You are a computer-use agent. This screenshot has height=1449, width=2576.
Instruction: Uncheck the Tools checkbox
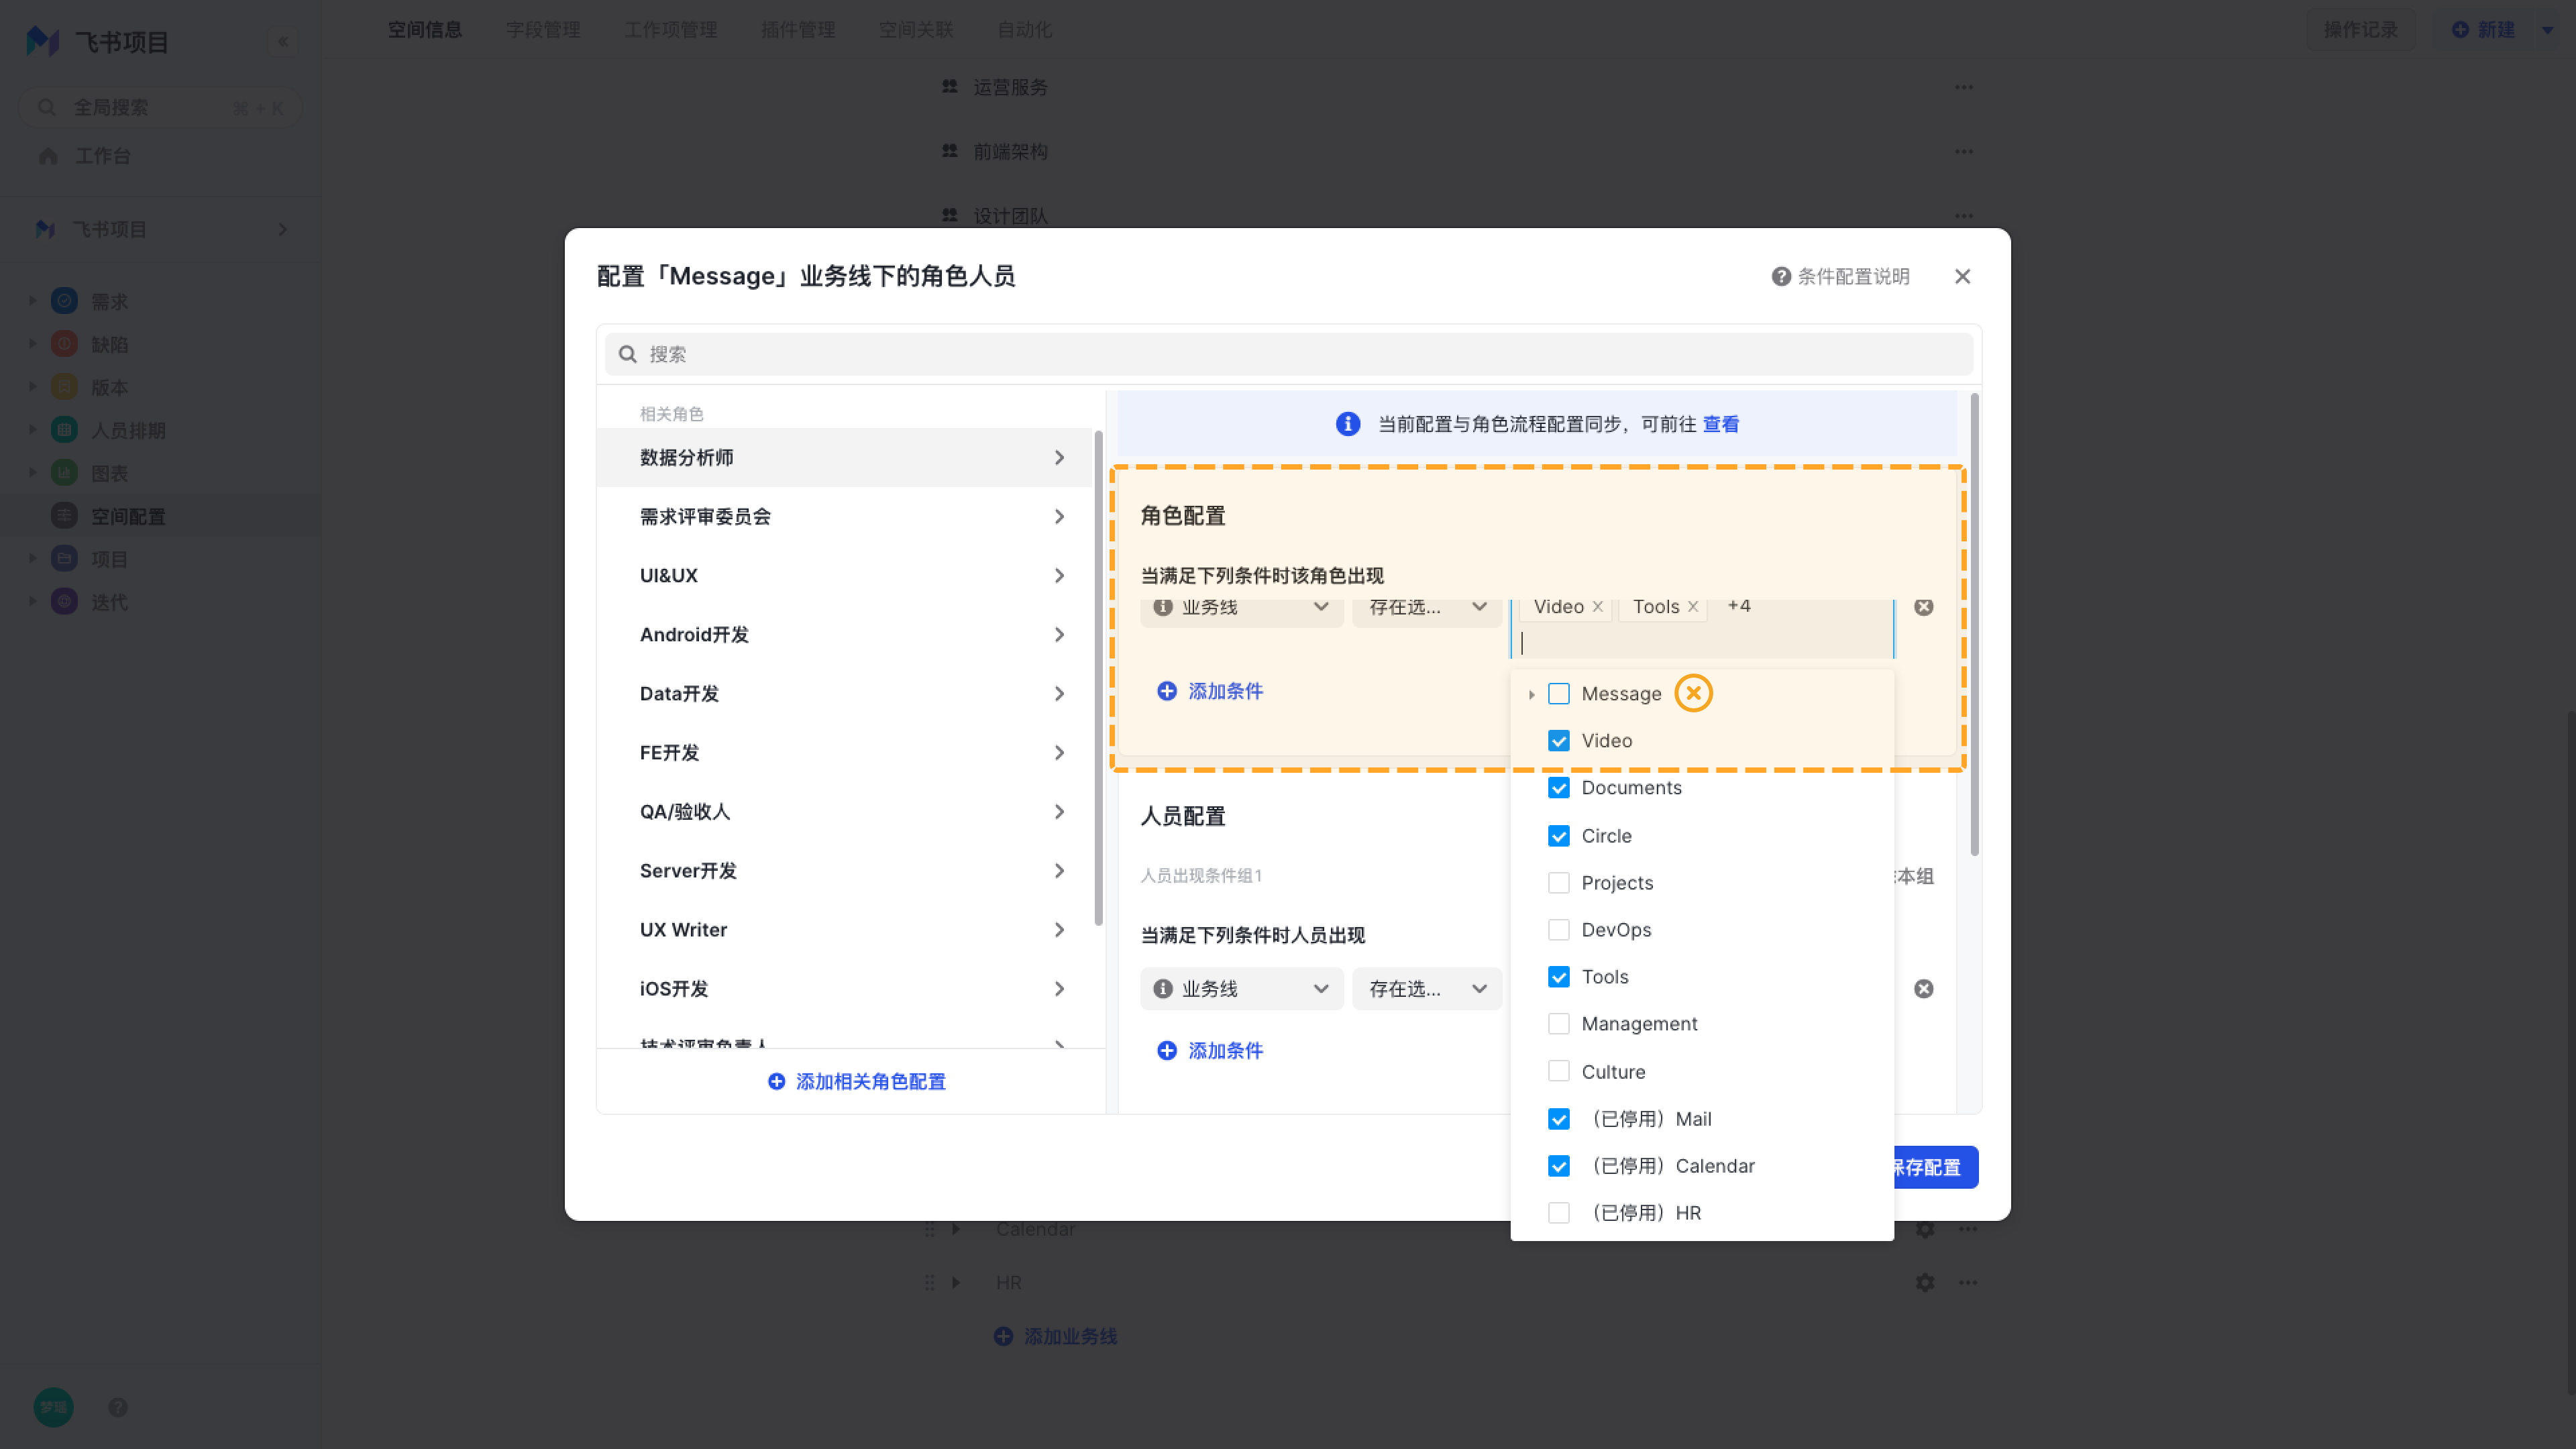pyautogui.click(x=1558, y=976)
